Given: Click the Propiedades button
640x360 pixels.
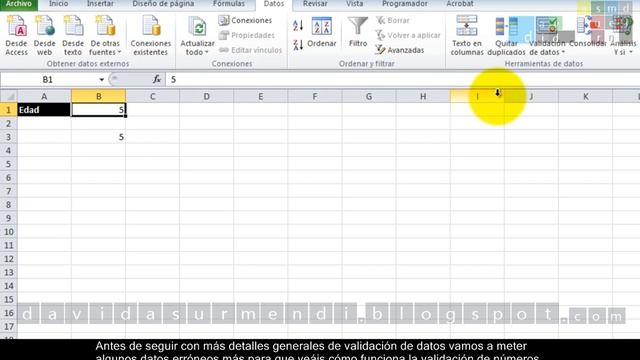Looking at the screenshot, I should [247, 36].
